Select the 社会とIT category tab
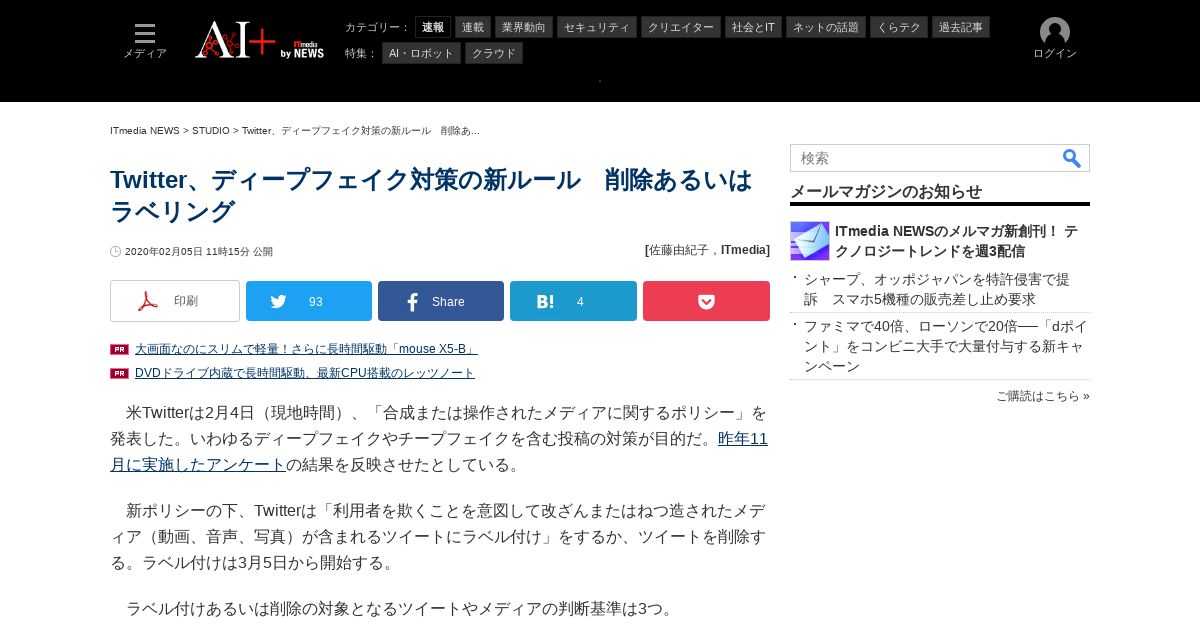 (x=753, y=27)
